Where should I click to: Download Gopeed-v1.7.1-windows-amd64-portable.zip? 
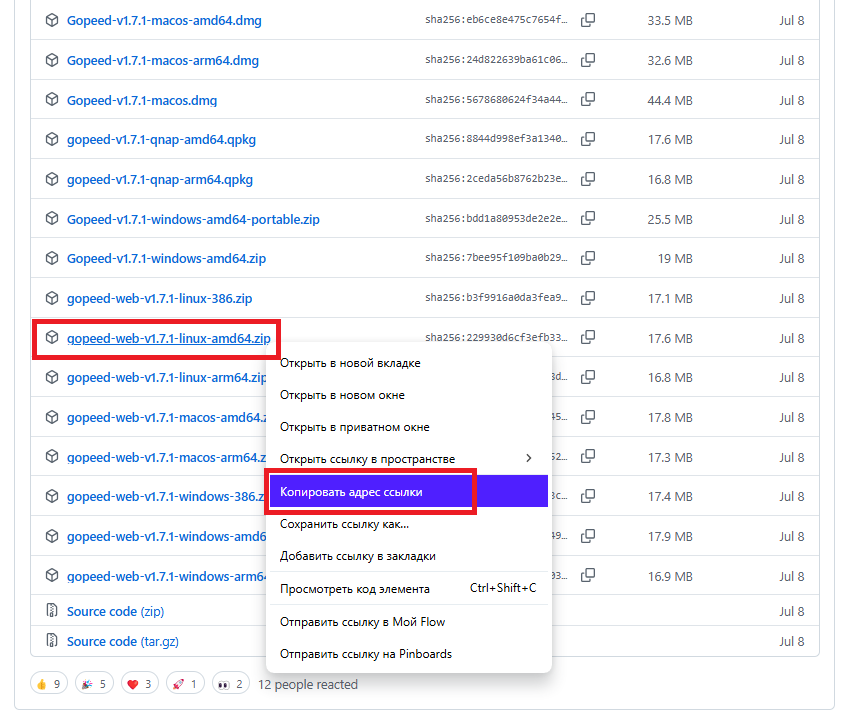[193, 220]
